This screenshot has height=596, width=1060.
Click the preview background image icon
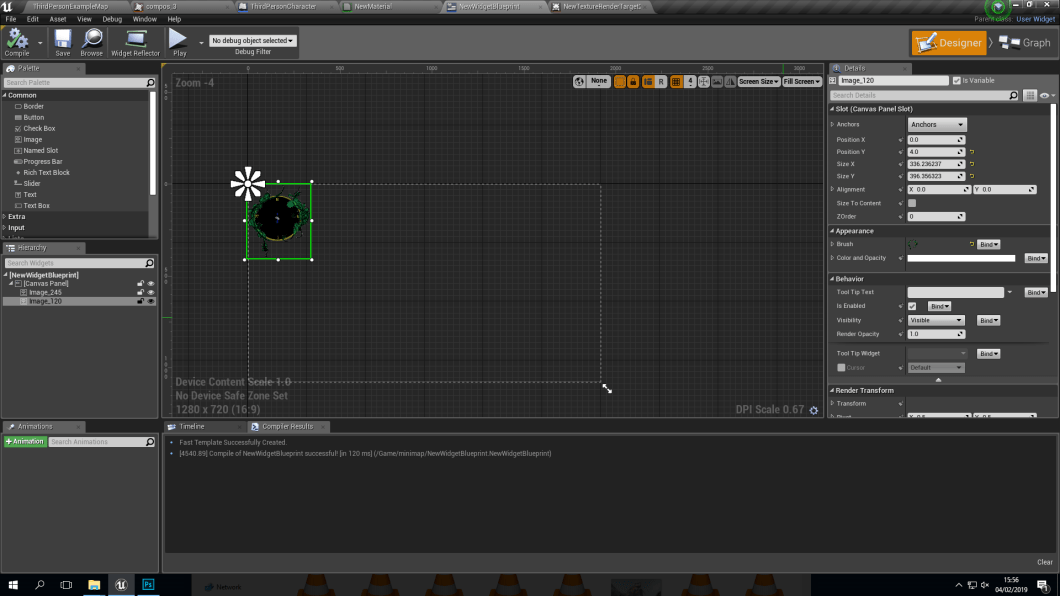pyautogui.click(x=717, y=82)
